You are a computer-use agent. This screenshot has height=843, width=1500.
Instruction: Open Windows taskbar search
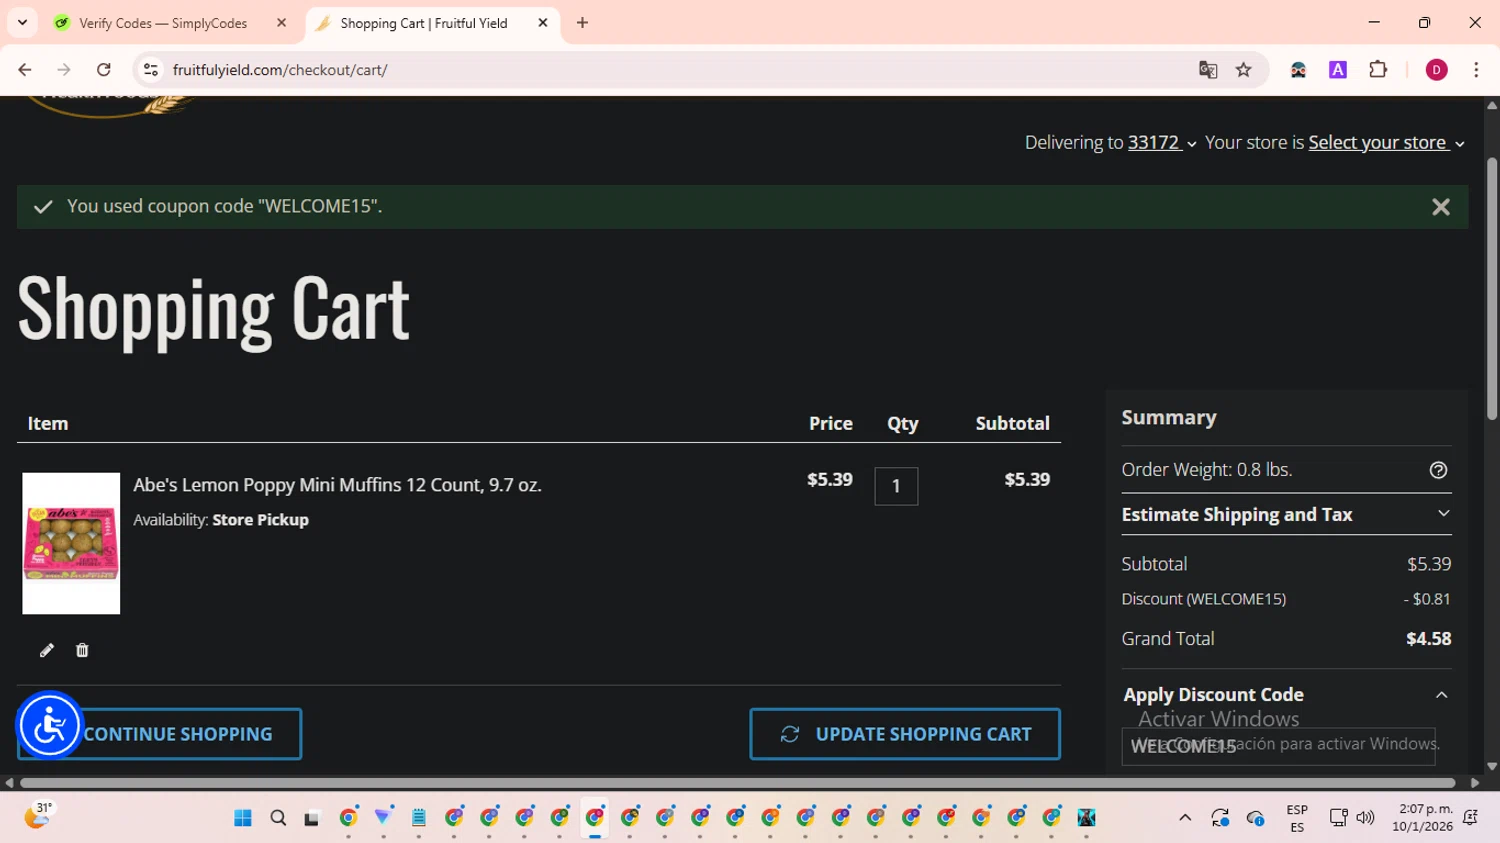pos(278,818)
